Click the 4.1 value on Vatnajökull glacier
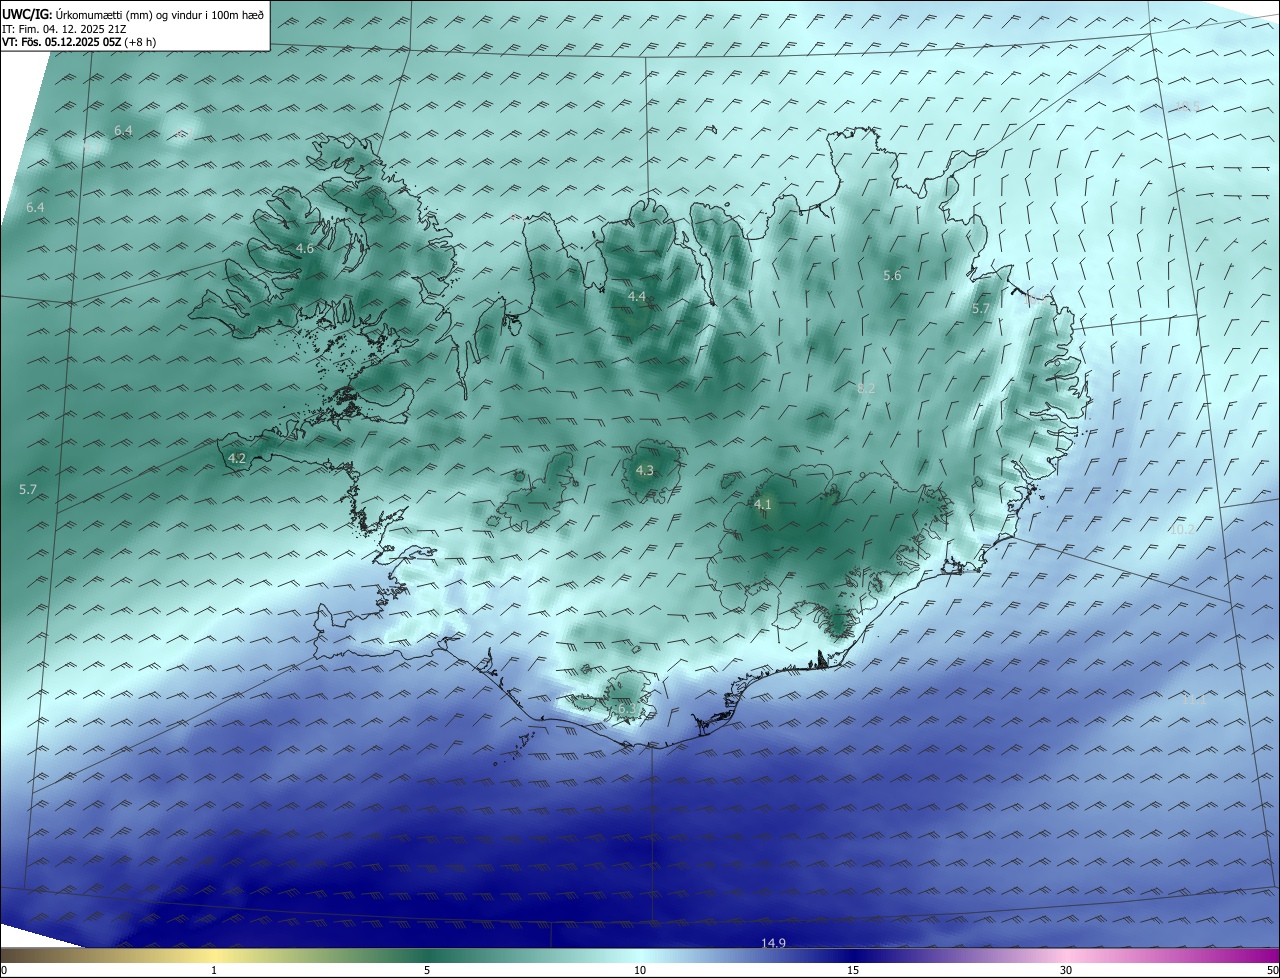This screenshot has height=978, width=1280. tap(763, 504)
